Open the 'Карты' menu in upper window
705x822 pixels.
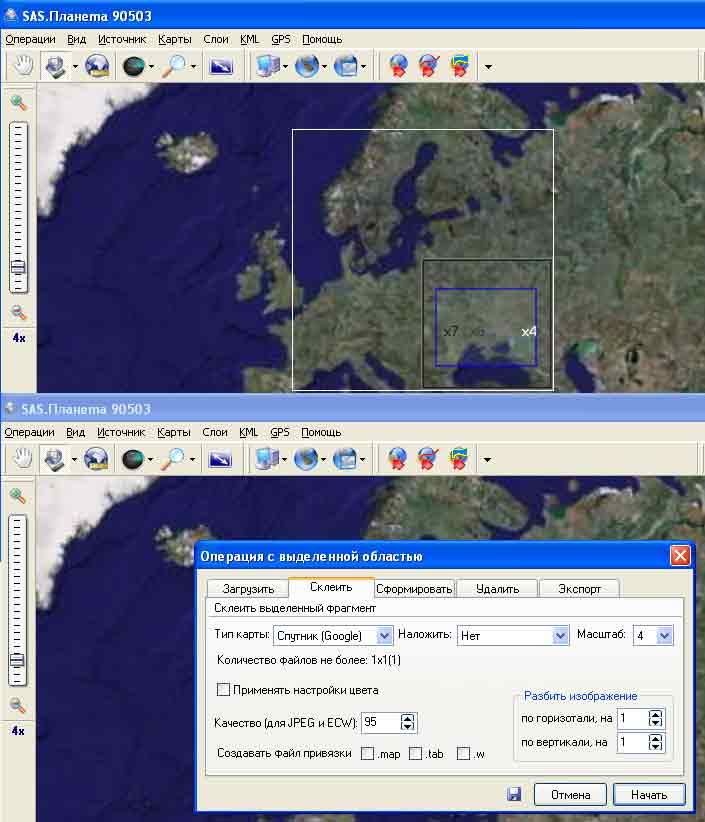coord(173,39)
